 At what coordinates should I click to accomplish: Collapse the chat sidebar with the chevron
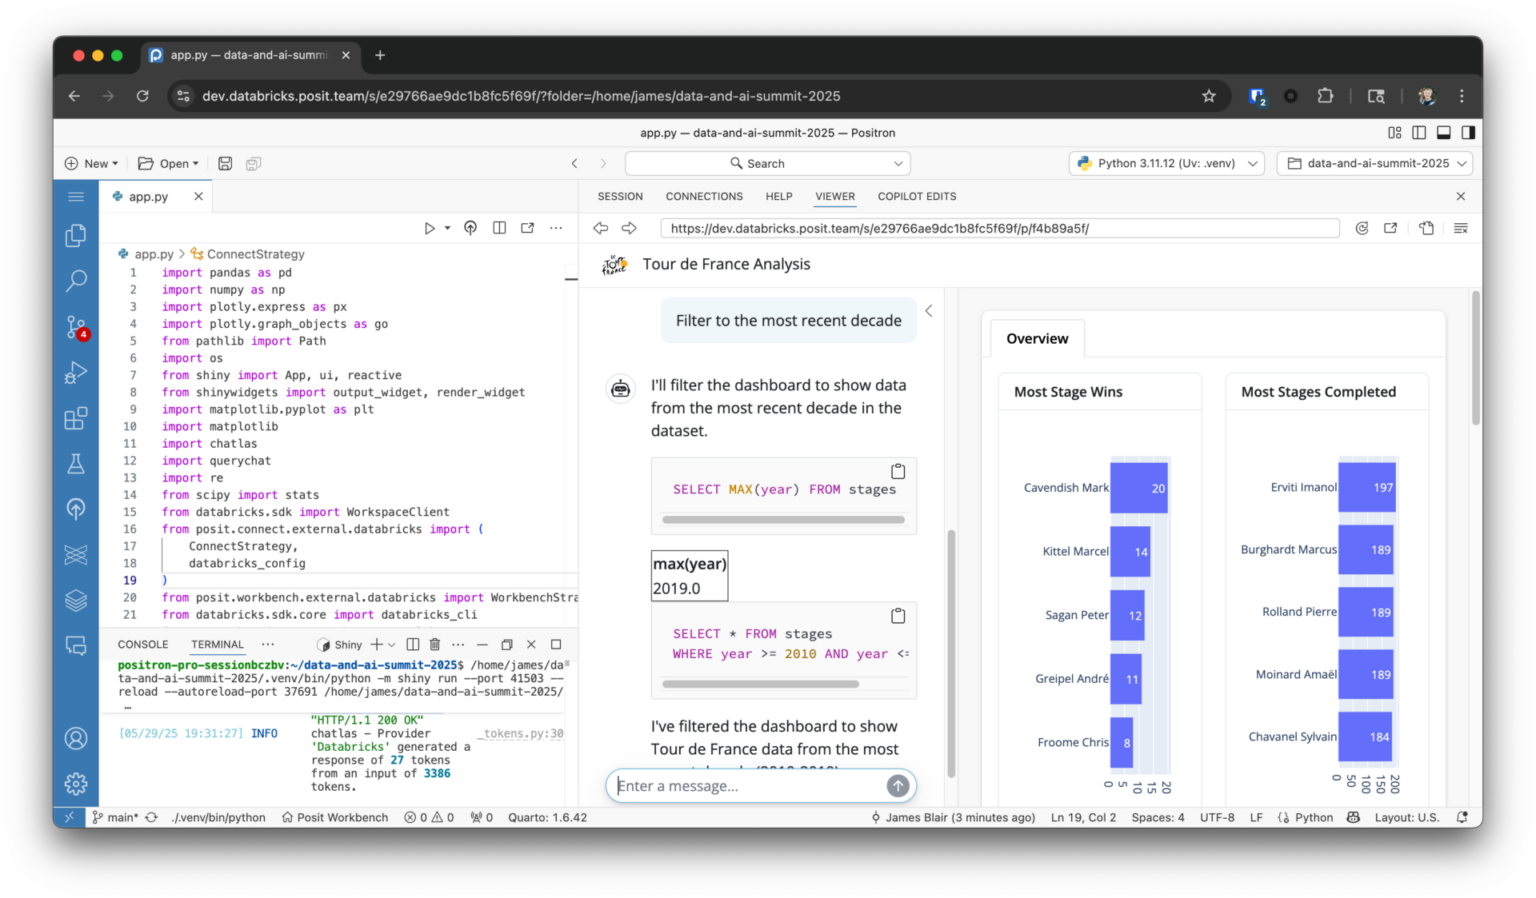pos(928,310)
